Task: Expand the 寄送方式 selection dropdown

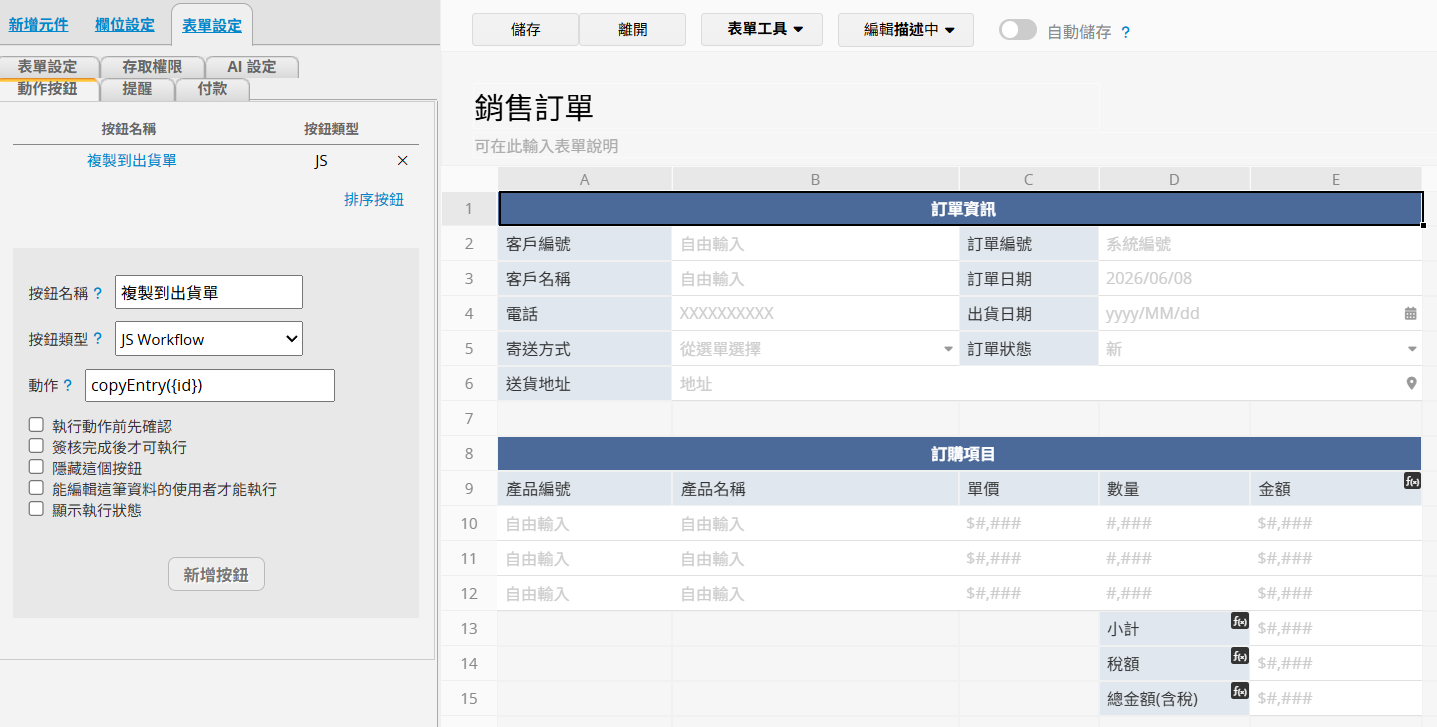Action: 948,349
